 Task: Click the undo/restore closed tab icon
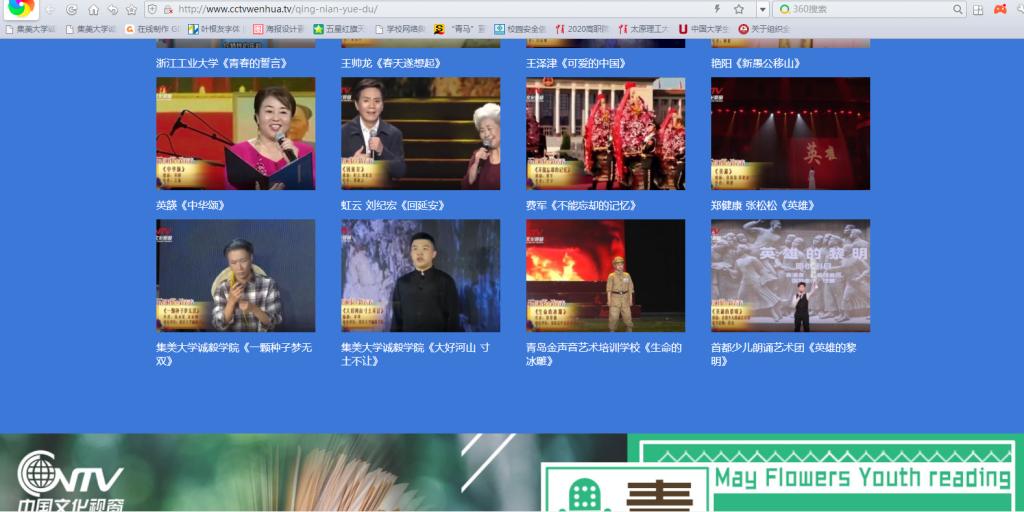(x=112, y=9)
